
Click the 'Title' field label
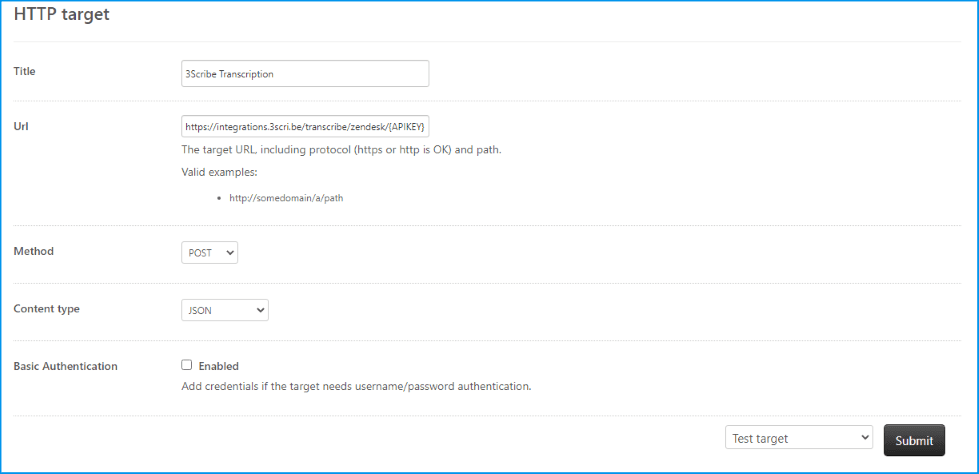[x=24, y=71]
